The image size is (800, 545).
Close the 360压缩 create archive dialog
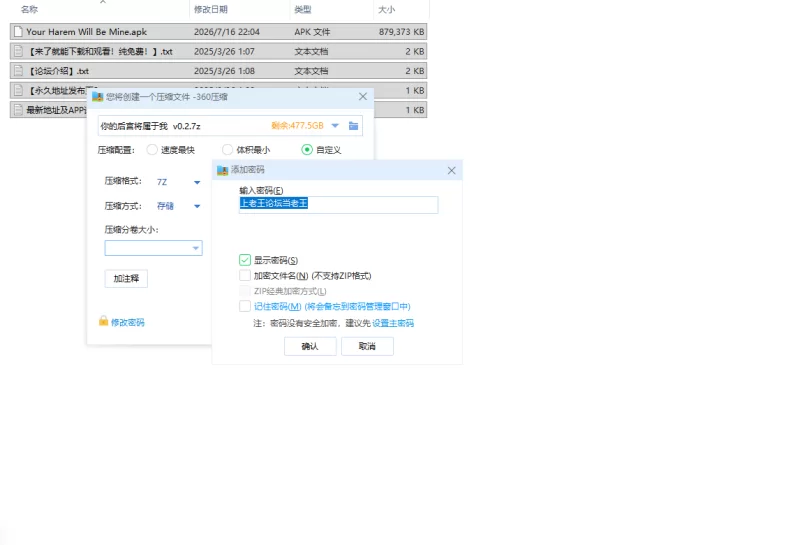(x=363, y=96)
